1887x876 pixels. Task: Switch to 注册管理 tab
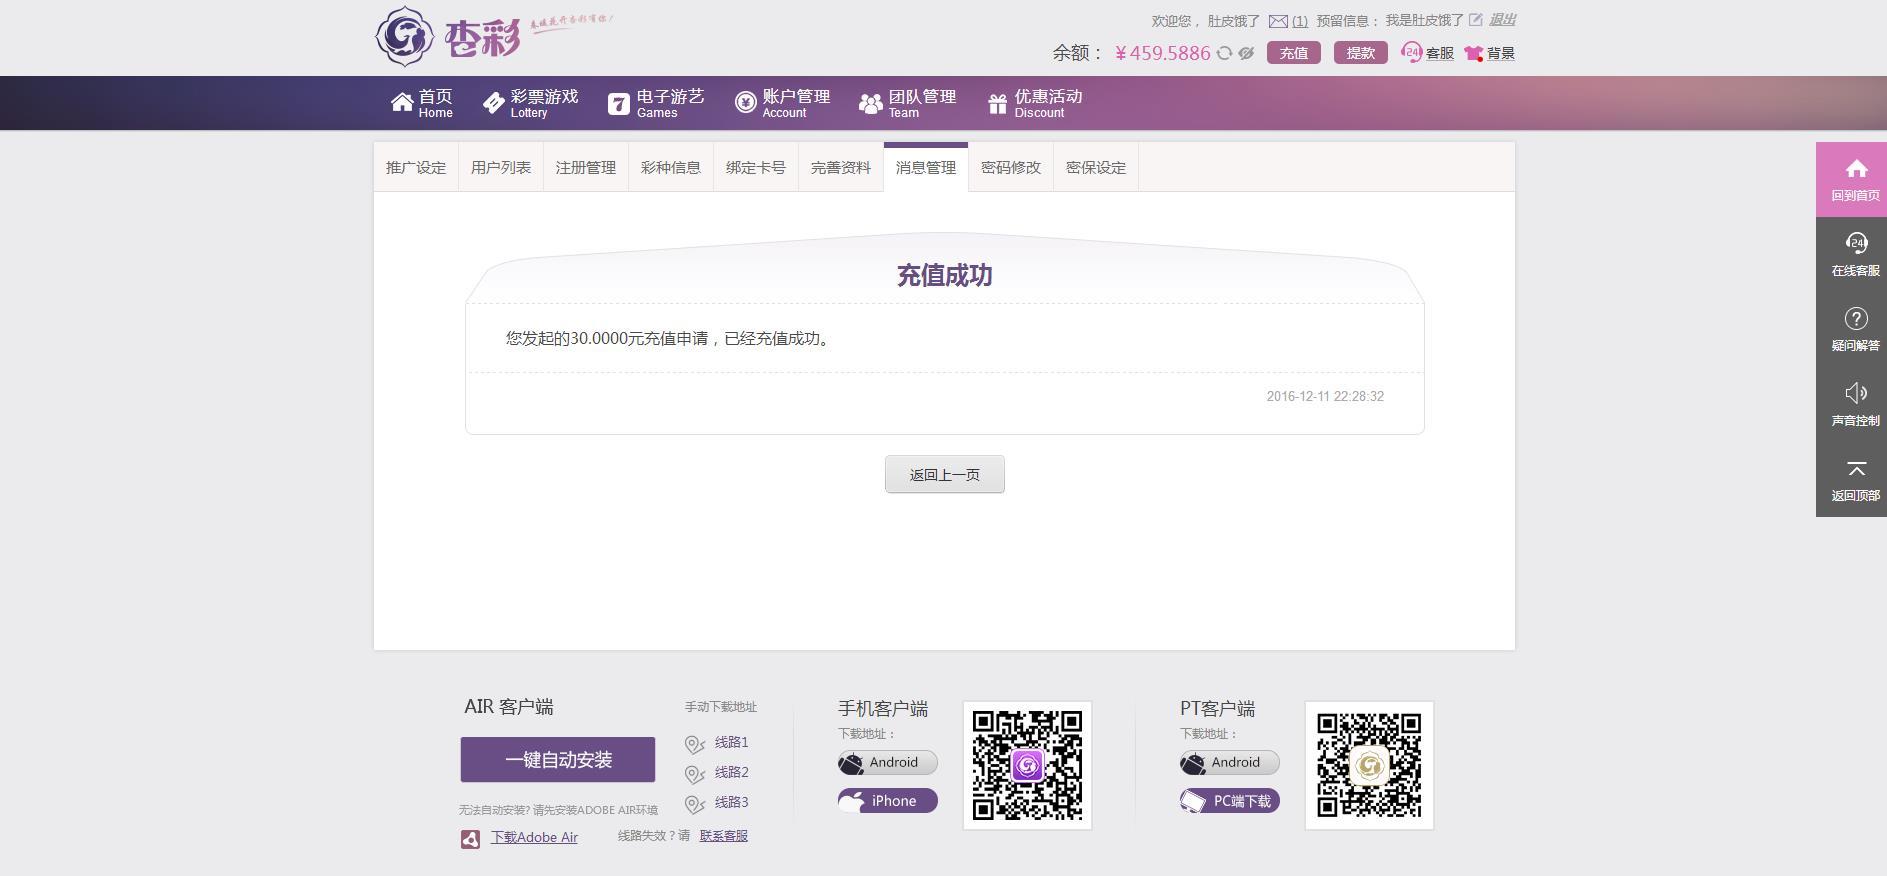(x=586, y=167)
